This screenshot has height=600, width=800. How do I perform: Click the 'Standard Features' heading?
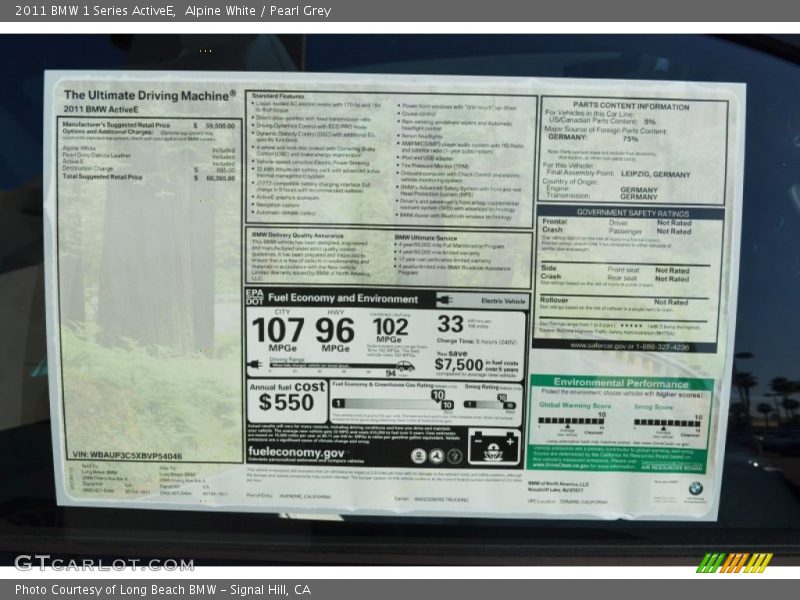click(x=278, y=96)
